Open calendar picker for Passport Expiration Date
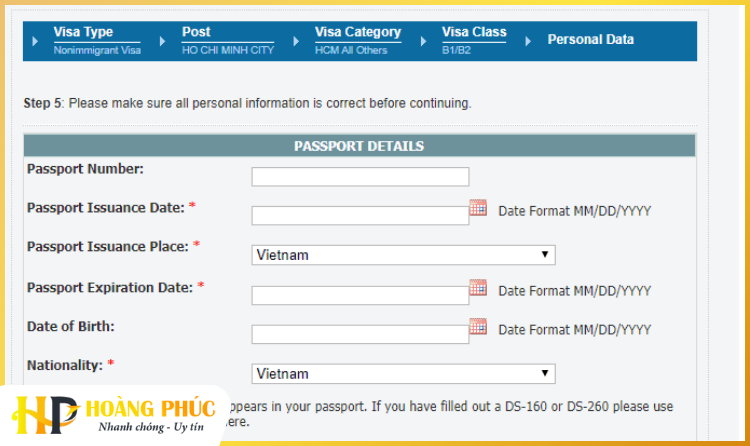Image resolution: width=750 pixels, height=446 pixels. click(478, 288)
